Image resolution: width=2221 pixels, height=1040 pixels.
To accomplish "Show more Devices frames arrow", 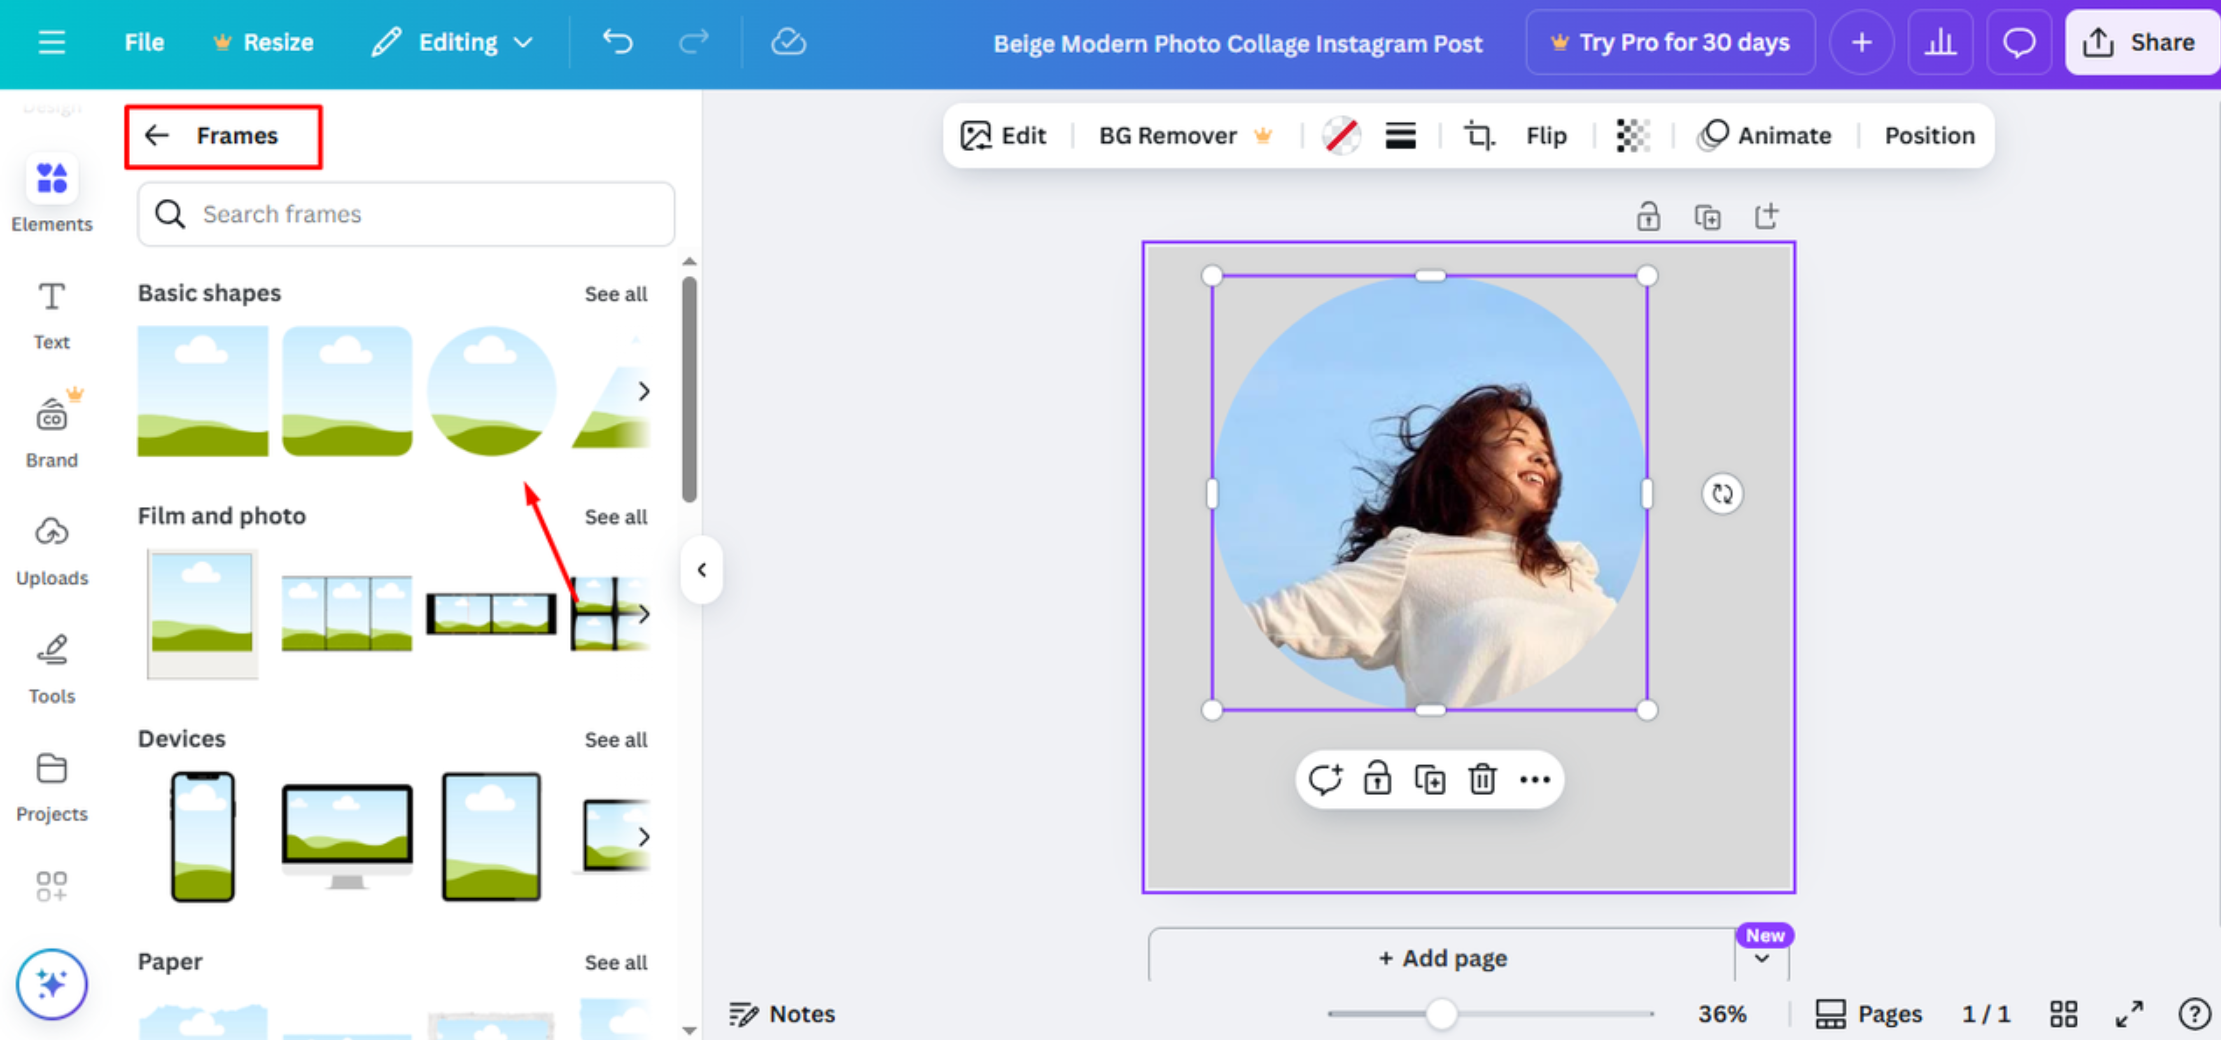I will tap(644, 837).
